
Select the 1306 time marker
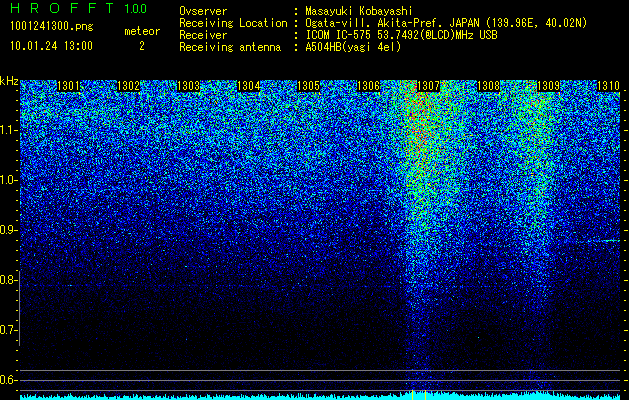[368, 86]
